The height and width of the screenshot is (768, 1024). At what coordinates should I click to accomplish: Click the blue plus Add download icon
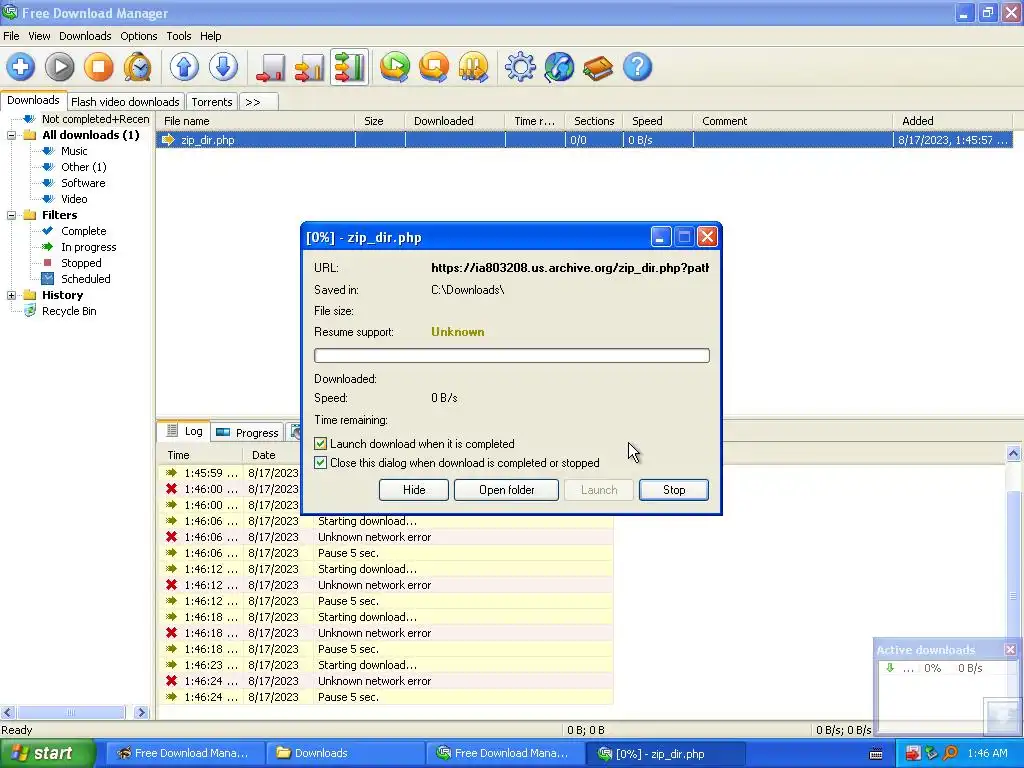click(x=21, y=67)
